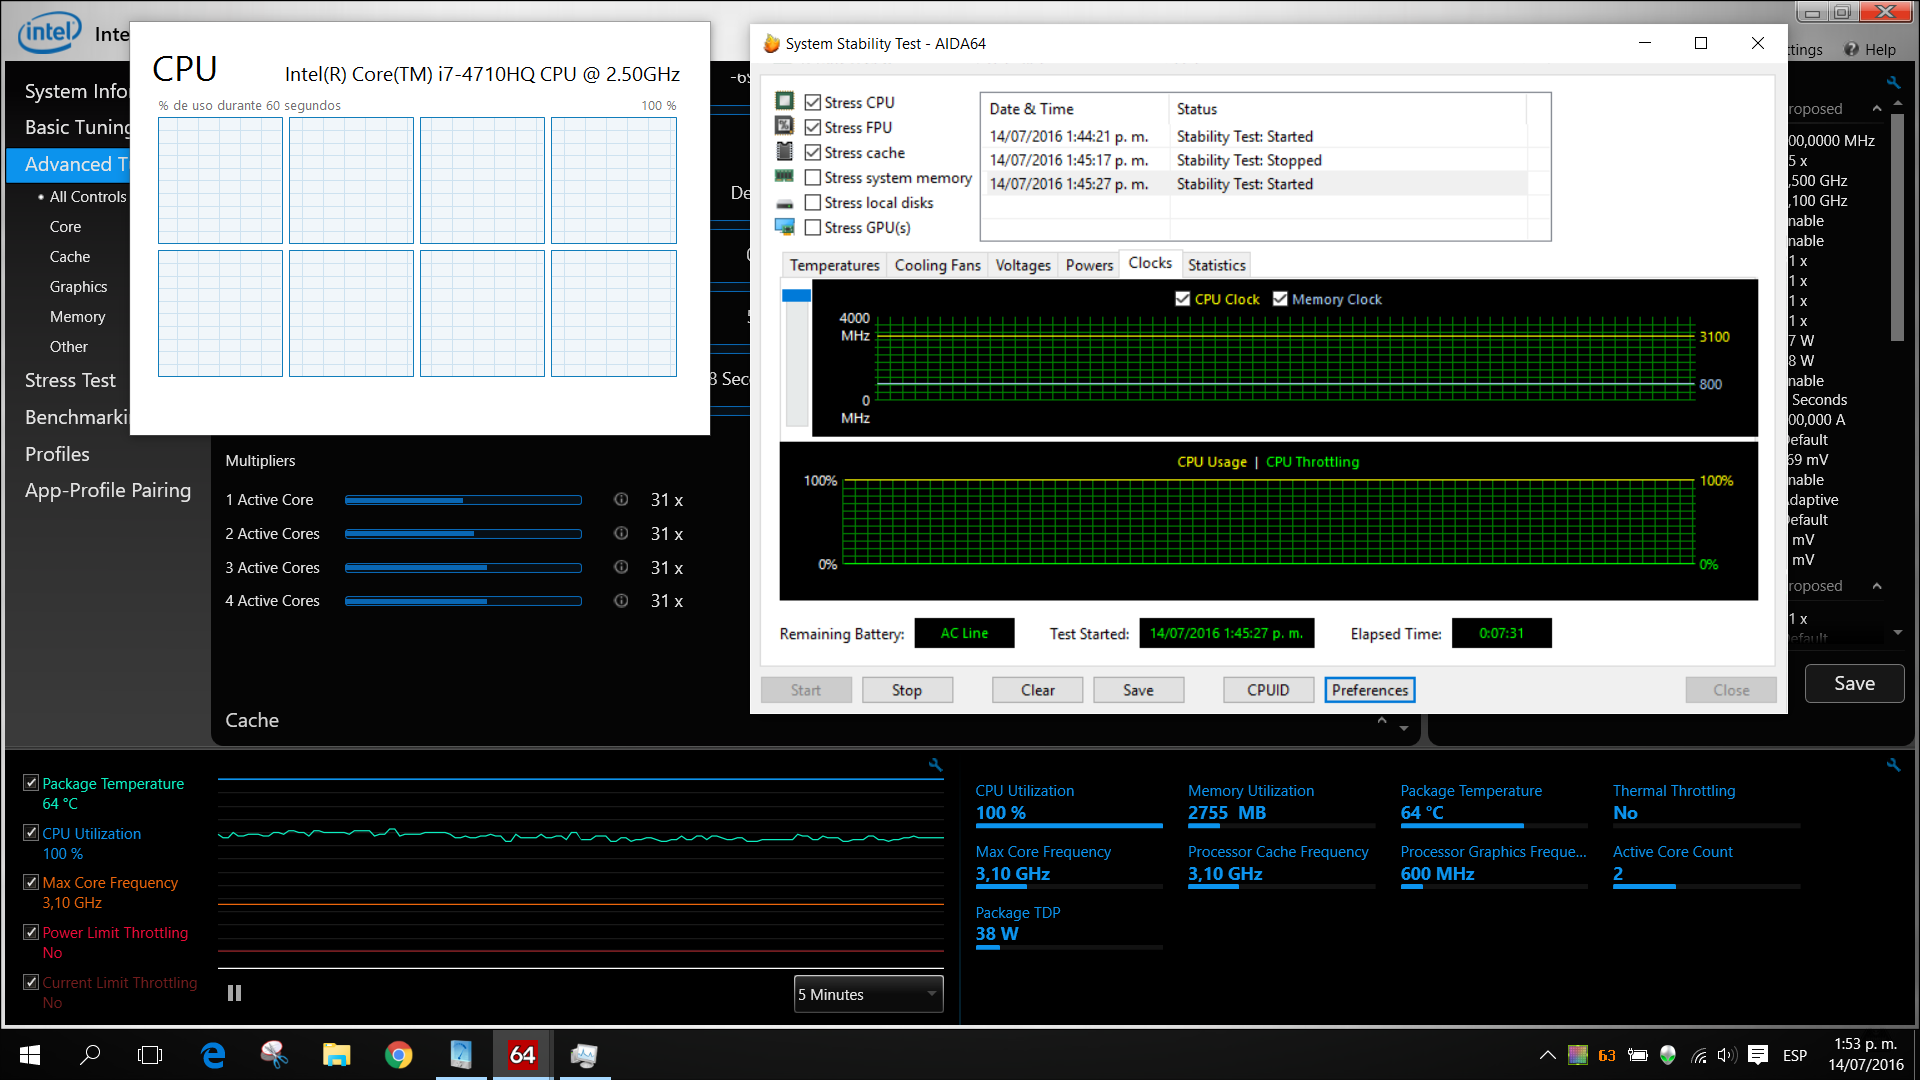Screen dimensions: 1920x1080
Task: Switch to Powers tab
Action: coord(1089,265)
